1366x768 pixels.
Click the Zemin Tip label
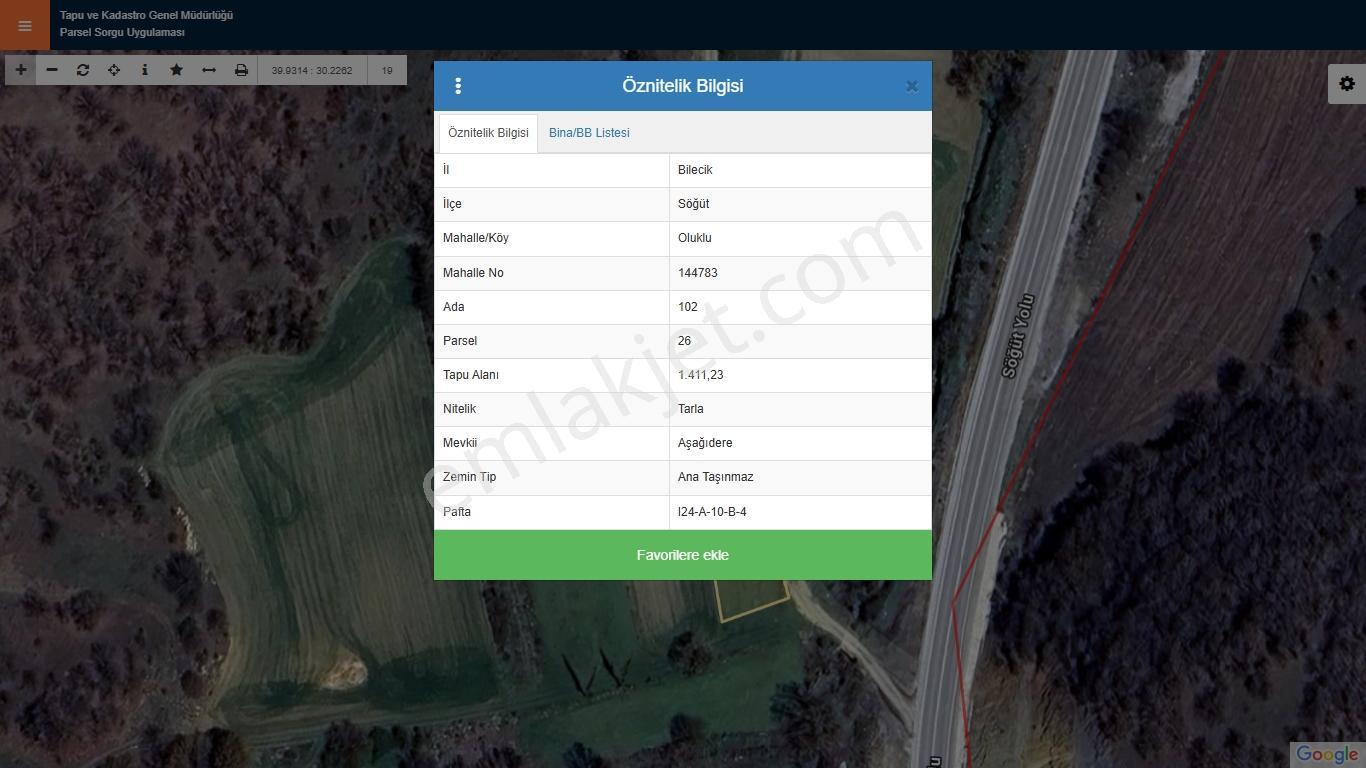469,477
